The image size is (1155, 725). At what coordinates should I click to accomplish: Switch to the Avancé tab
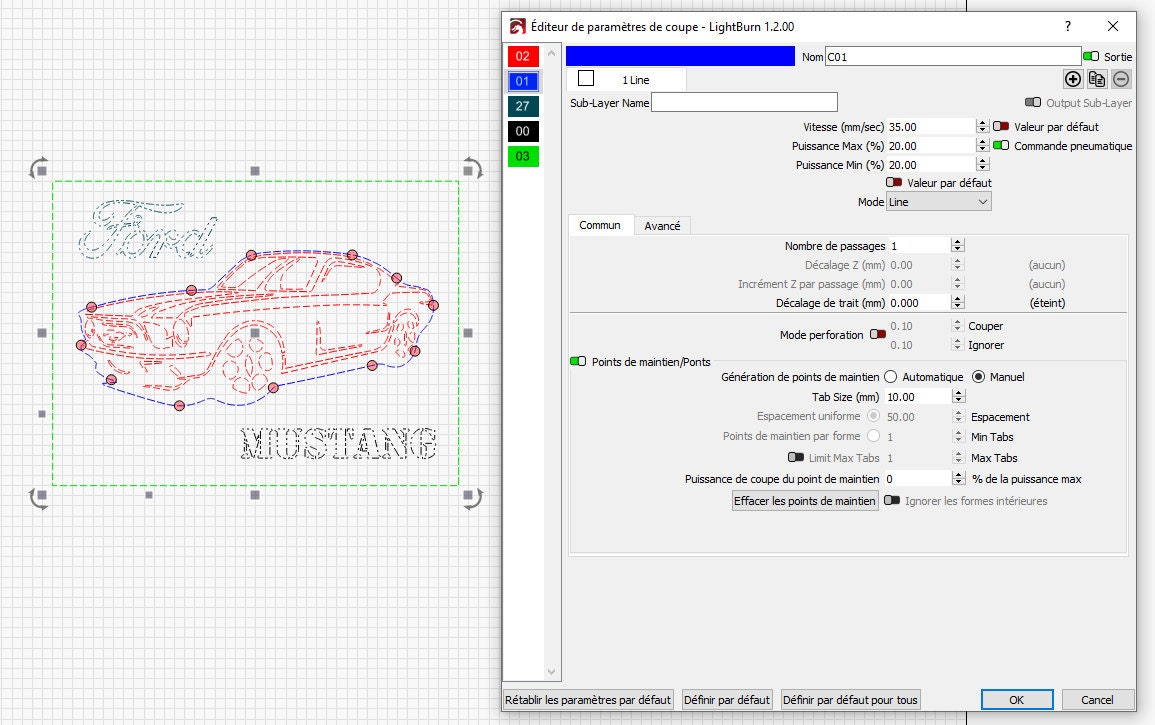coord(662,225)
